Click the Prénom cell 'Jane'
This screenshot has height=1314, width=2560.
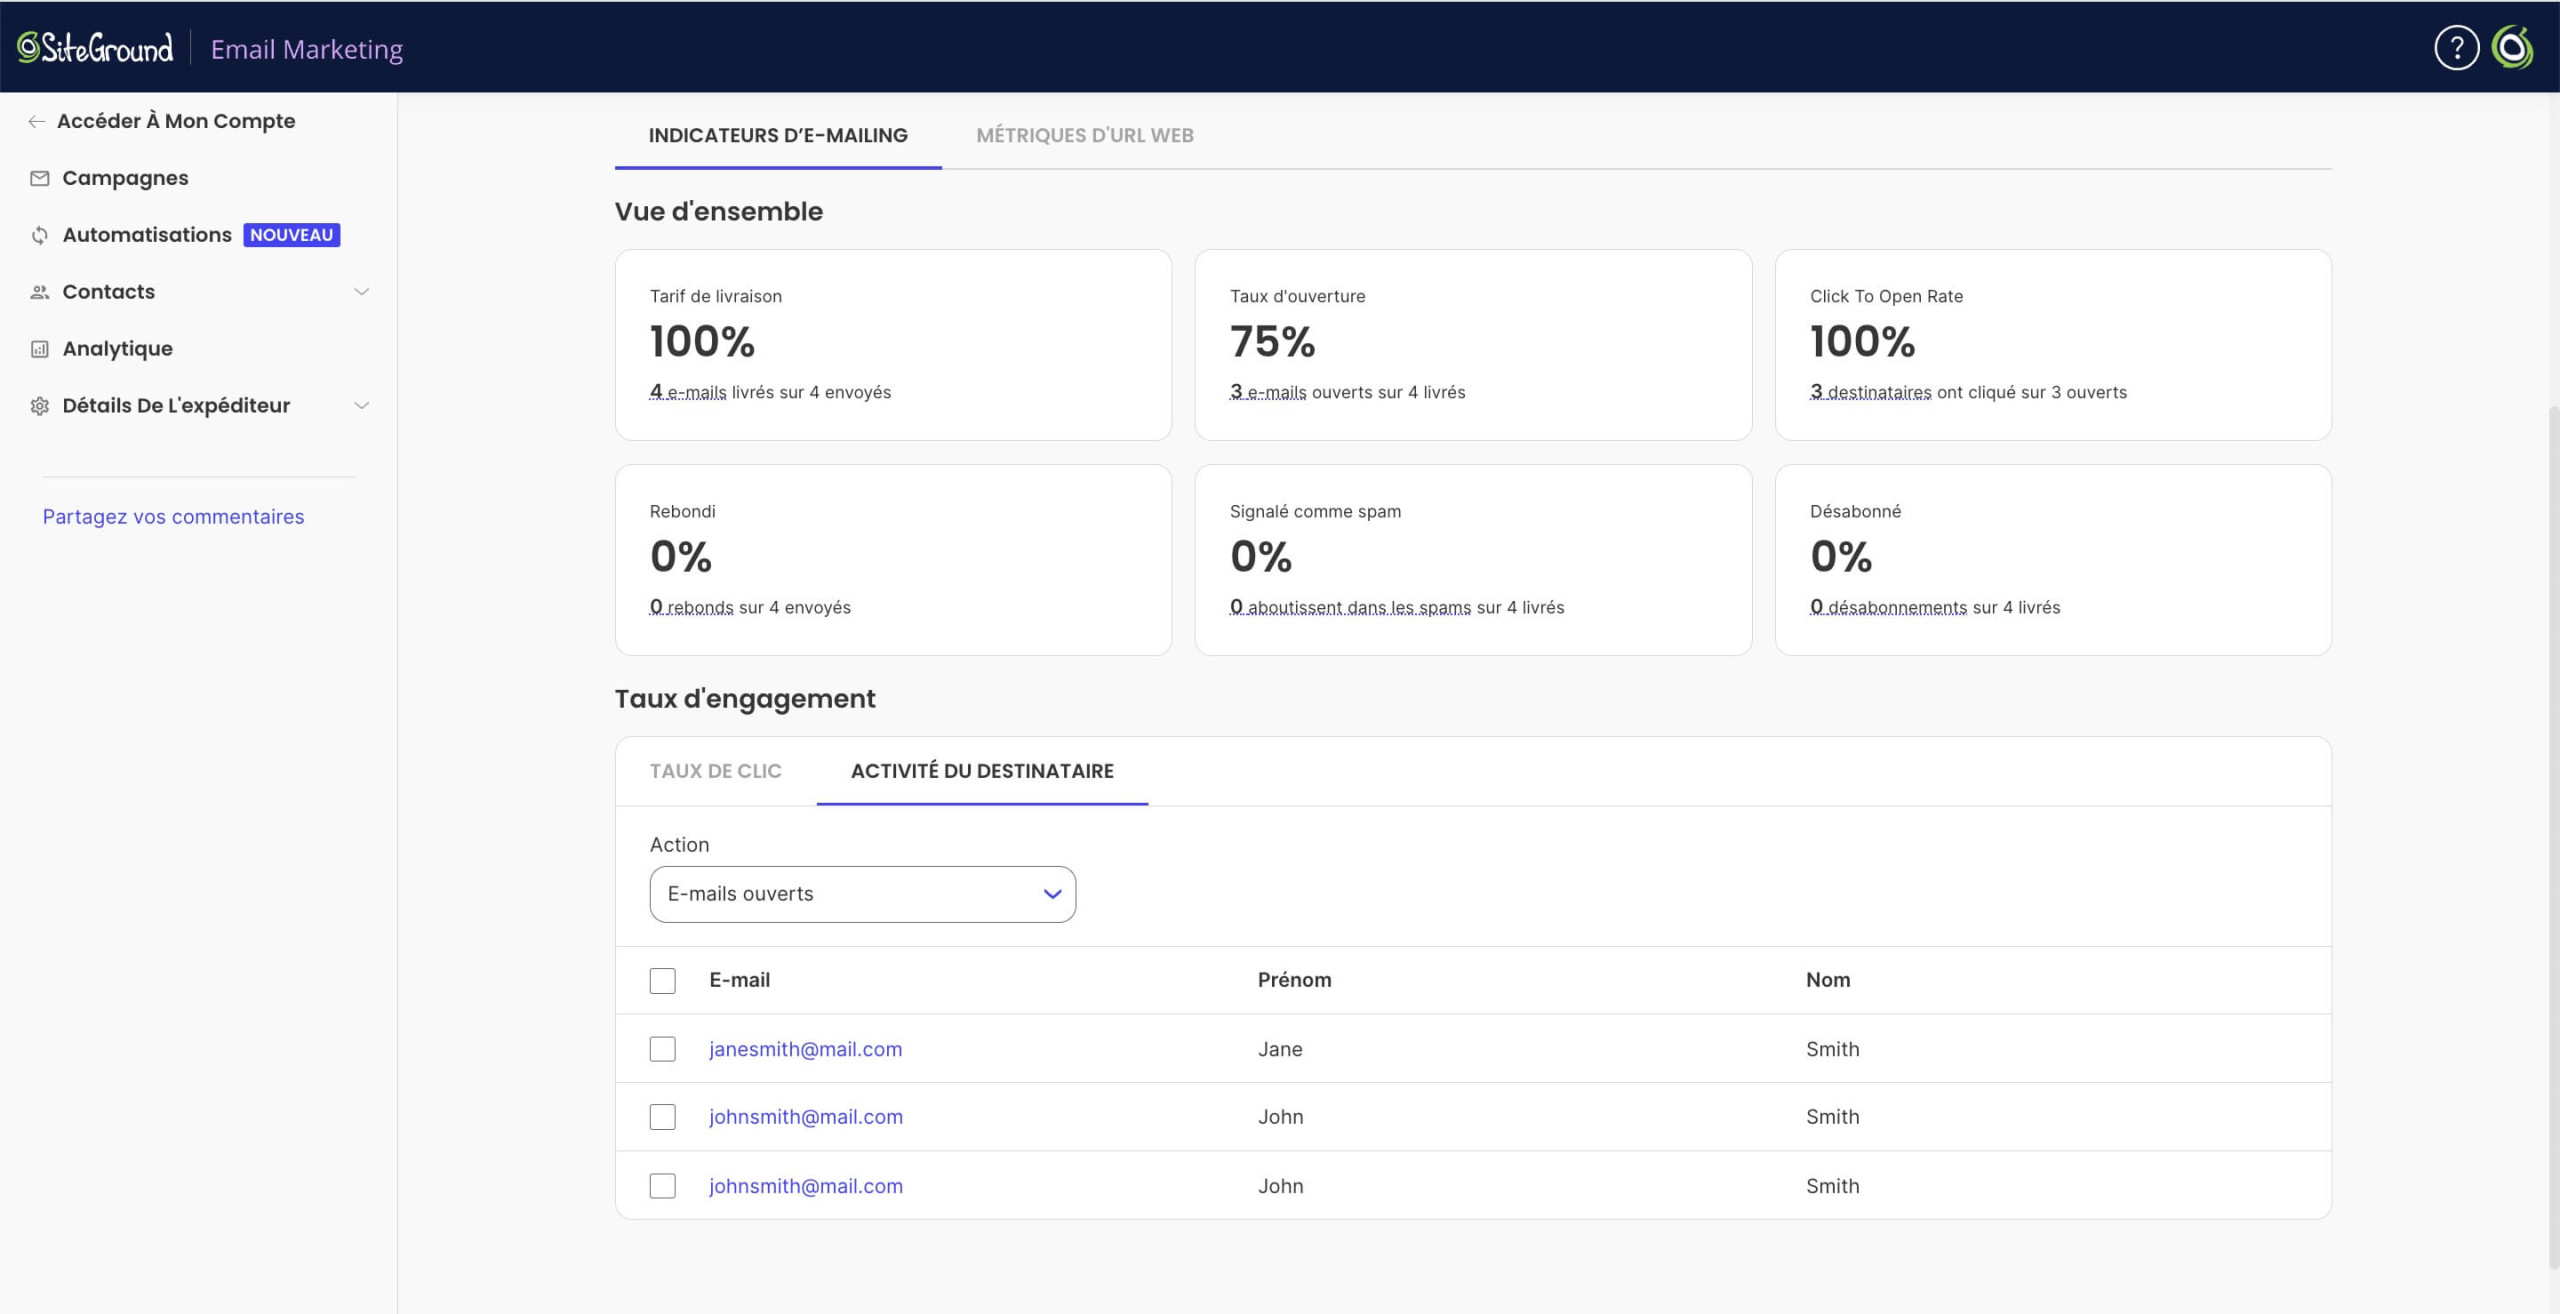tap(1280, 1049)
